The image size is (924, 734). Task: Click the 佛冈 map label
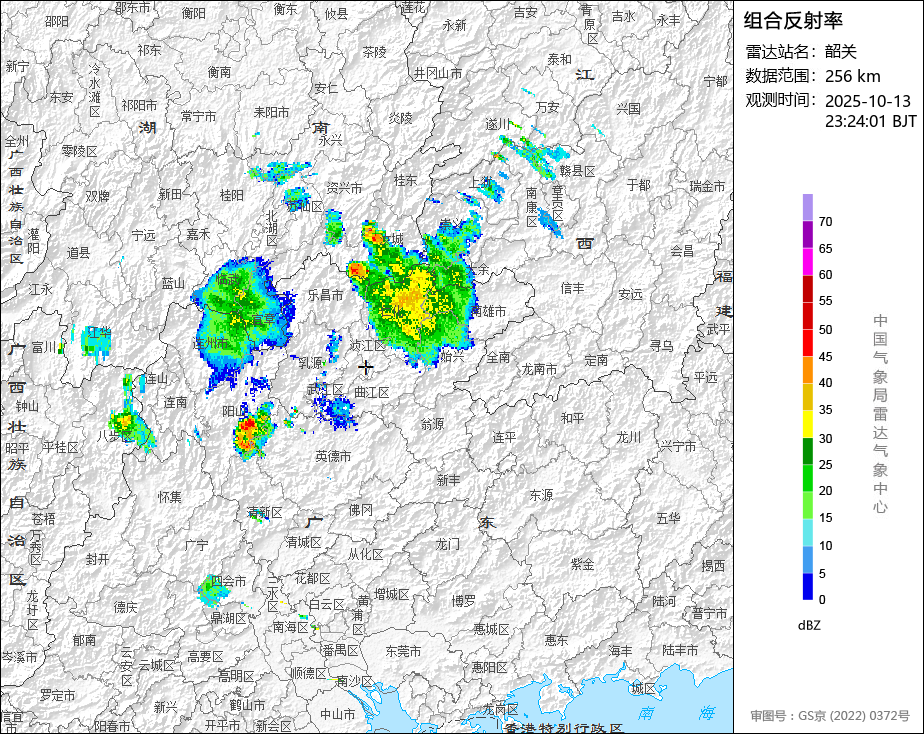tap(361, 510)
